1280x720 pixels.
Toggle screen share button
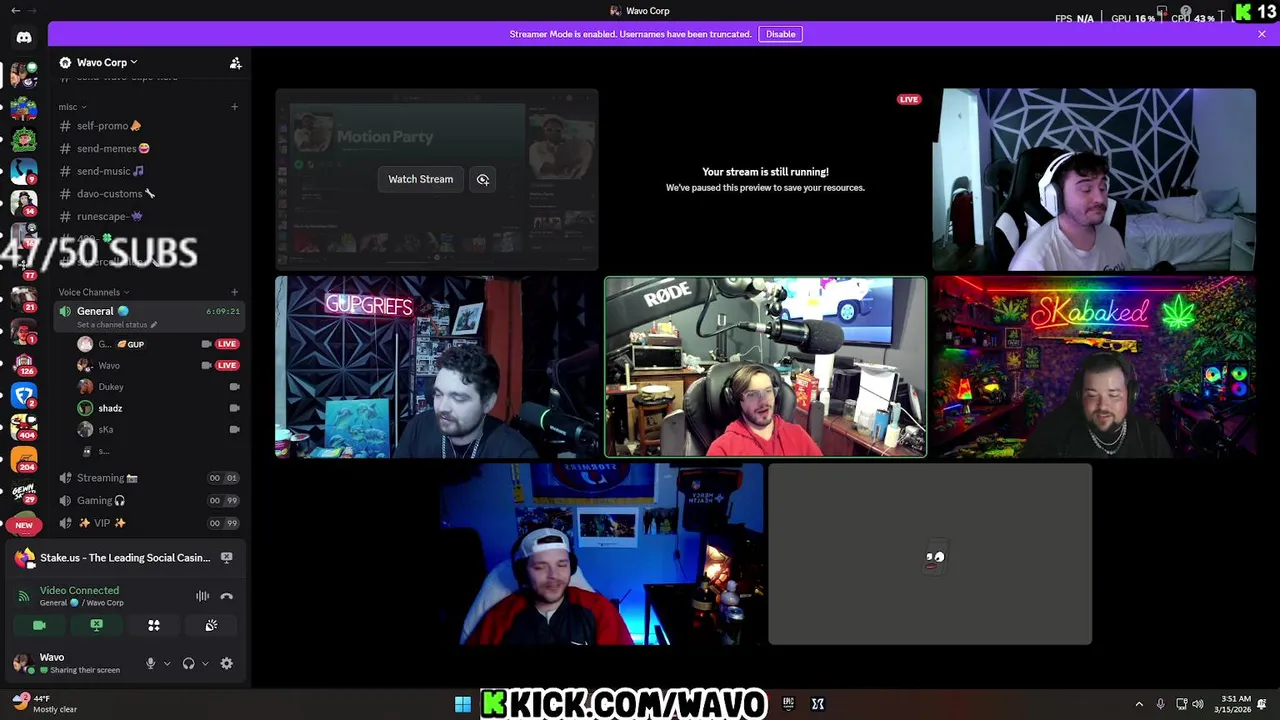96,625
